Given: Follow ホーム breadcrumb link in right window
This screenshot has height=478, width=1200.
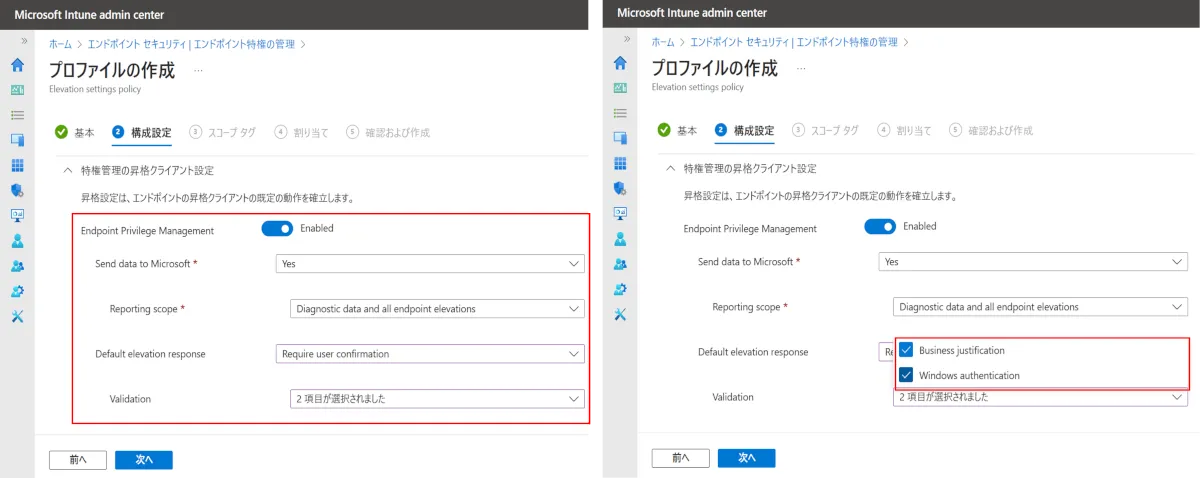Looking at the screenshot, I should click(x=663, y=42).
